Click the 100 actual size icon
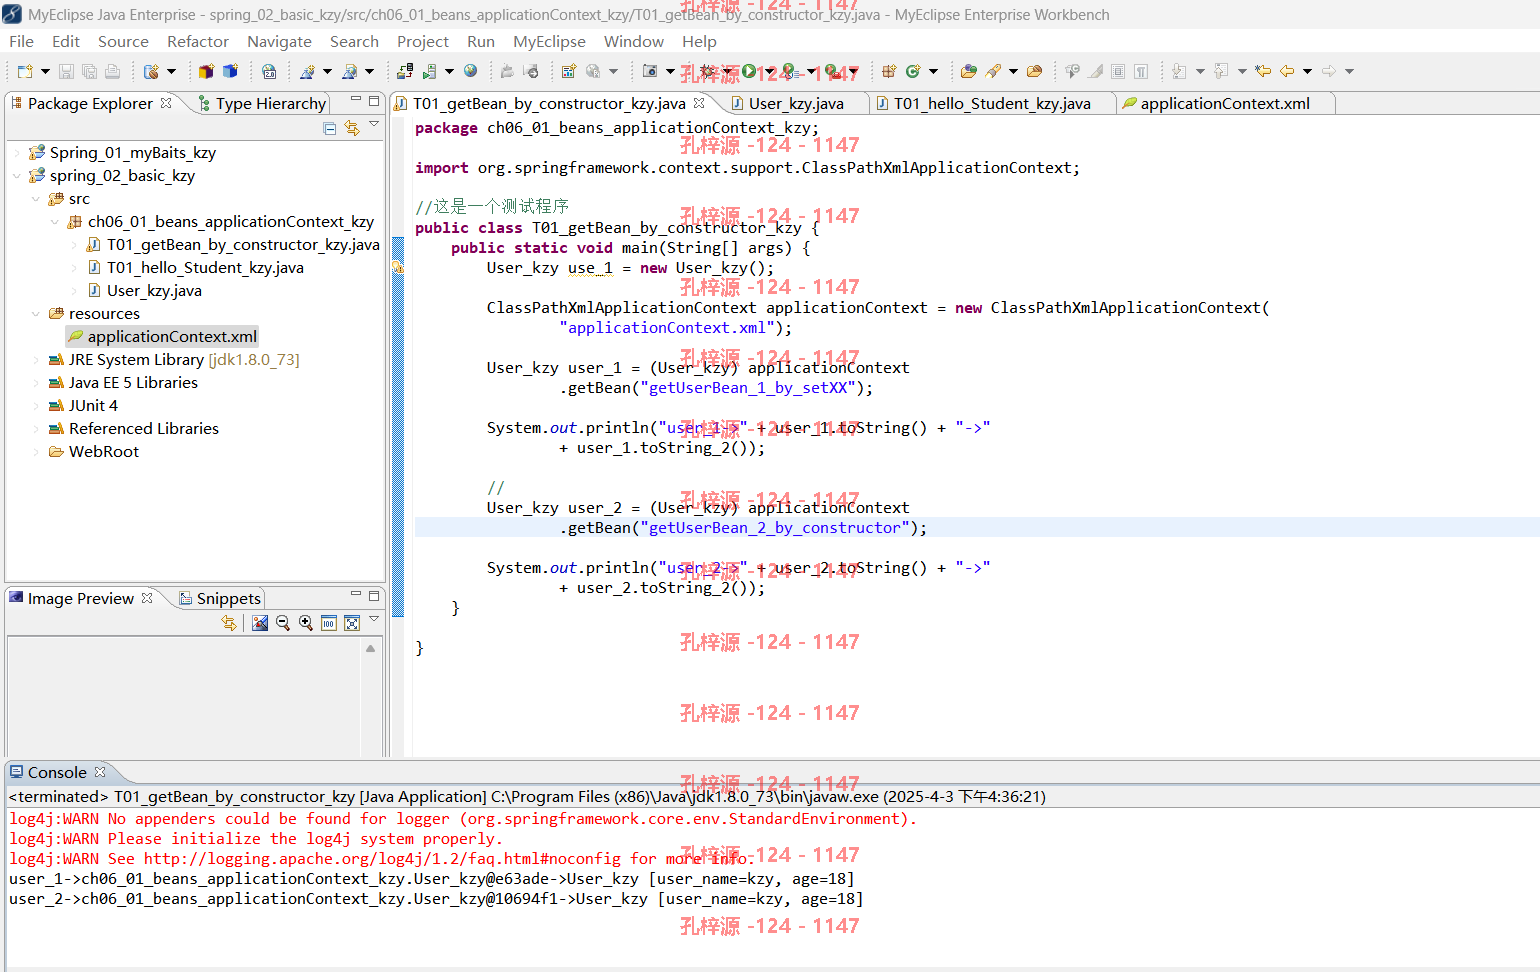The height and width of the screenshot is (972, 1540). click(329, 623)
